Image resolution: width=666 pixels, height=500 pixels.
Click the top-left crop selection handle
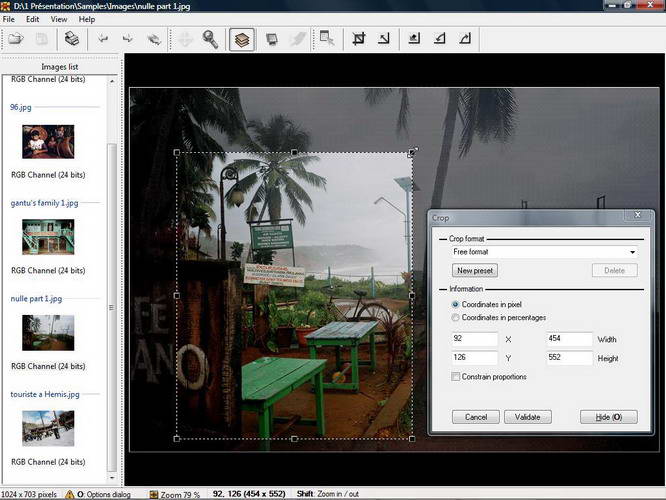point(177,153)
